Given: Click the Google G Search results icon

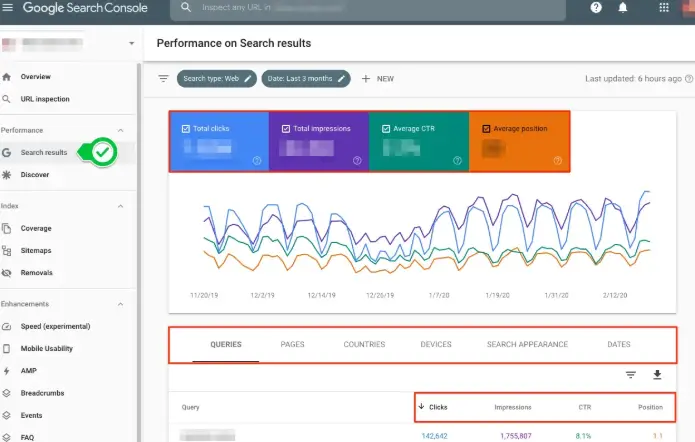Looking at the screenshot, I should pyautogui.click(x=6, y=153).
